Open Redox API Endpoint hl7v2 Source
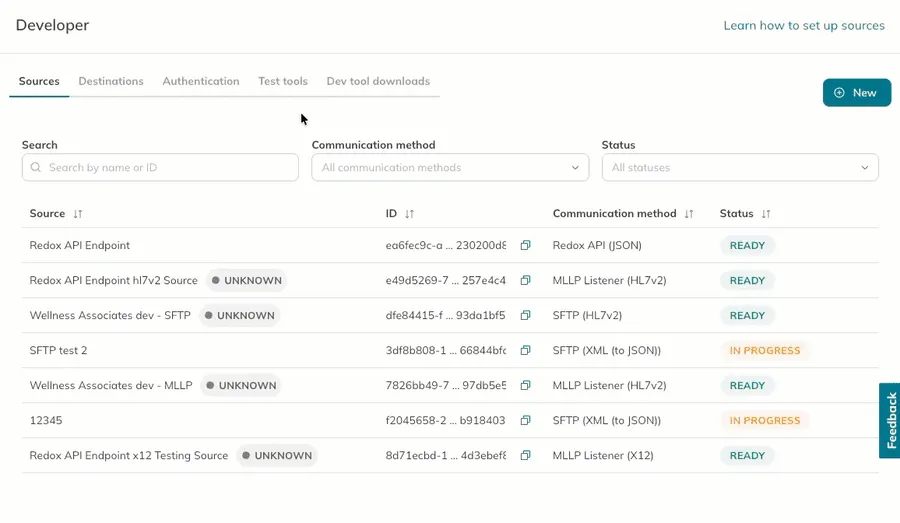The image size is (900, 523). coord(114,280)
